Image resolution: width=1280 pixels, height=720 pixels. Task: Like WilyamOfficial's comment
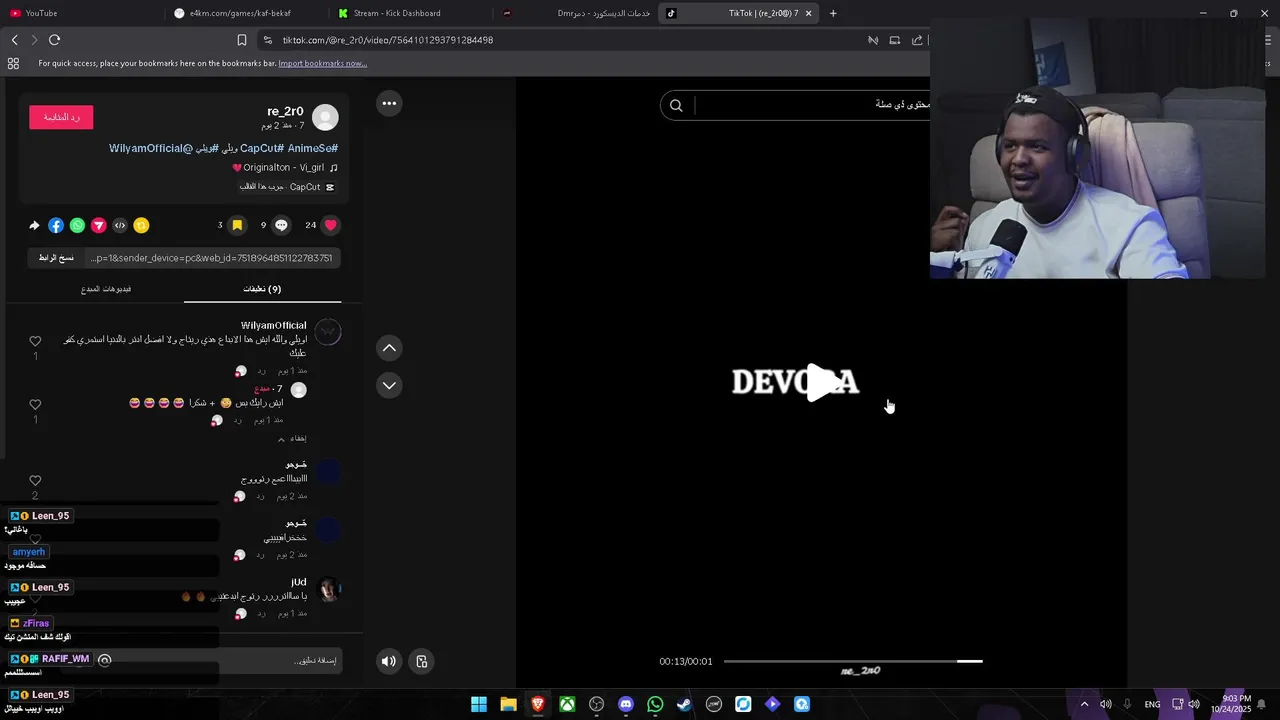pos(35,341)
